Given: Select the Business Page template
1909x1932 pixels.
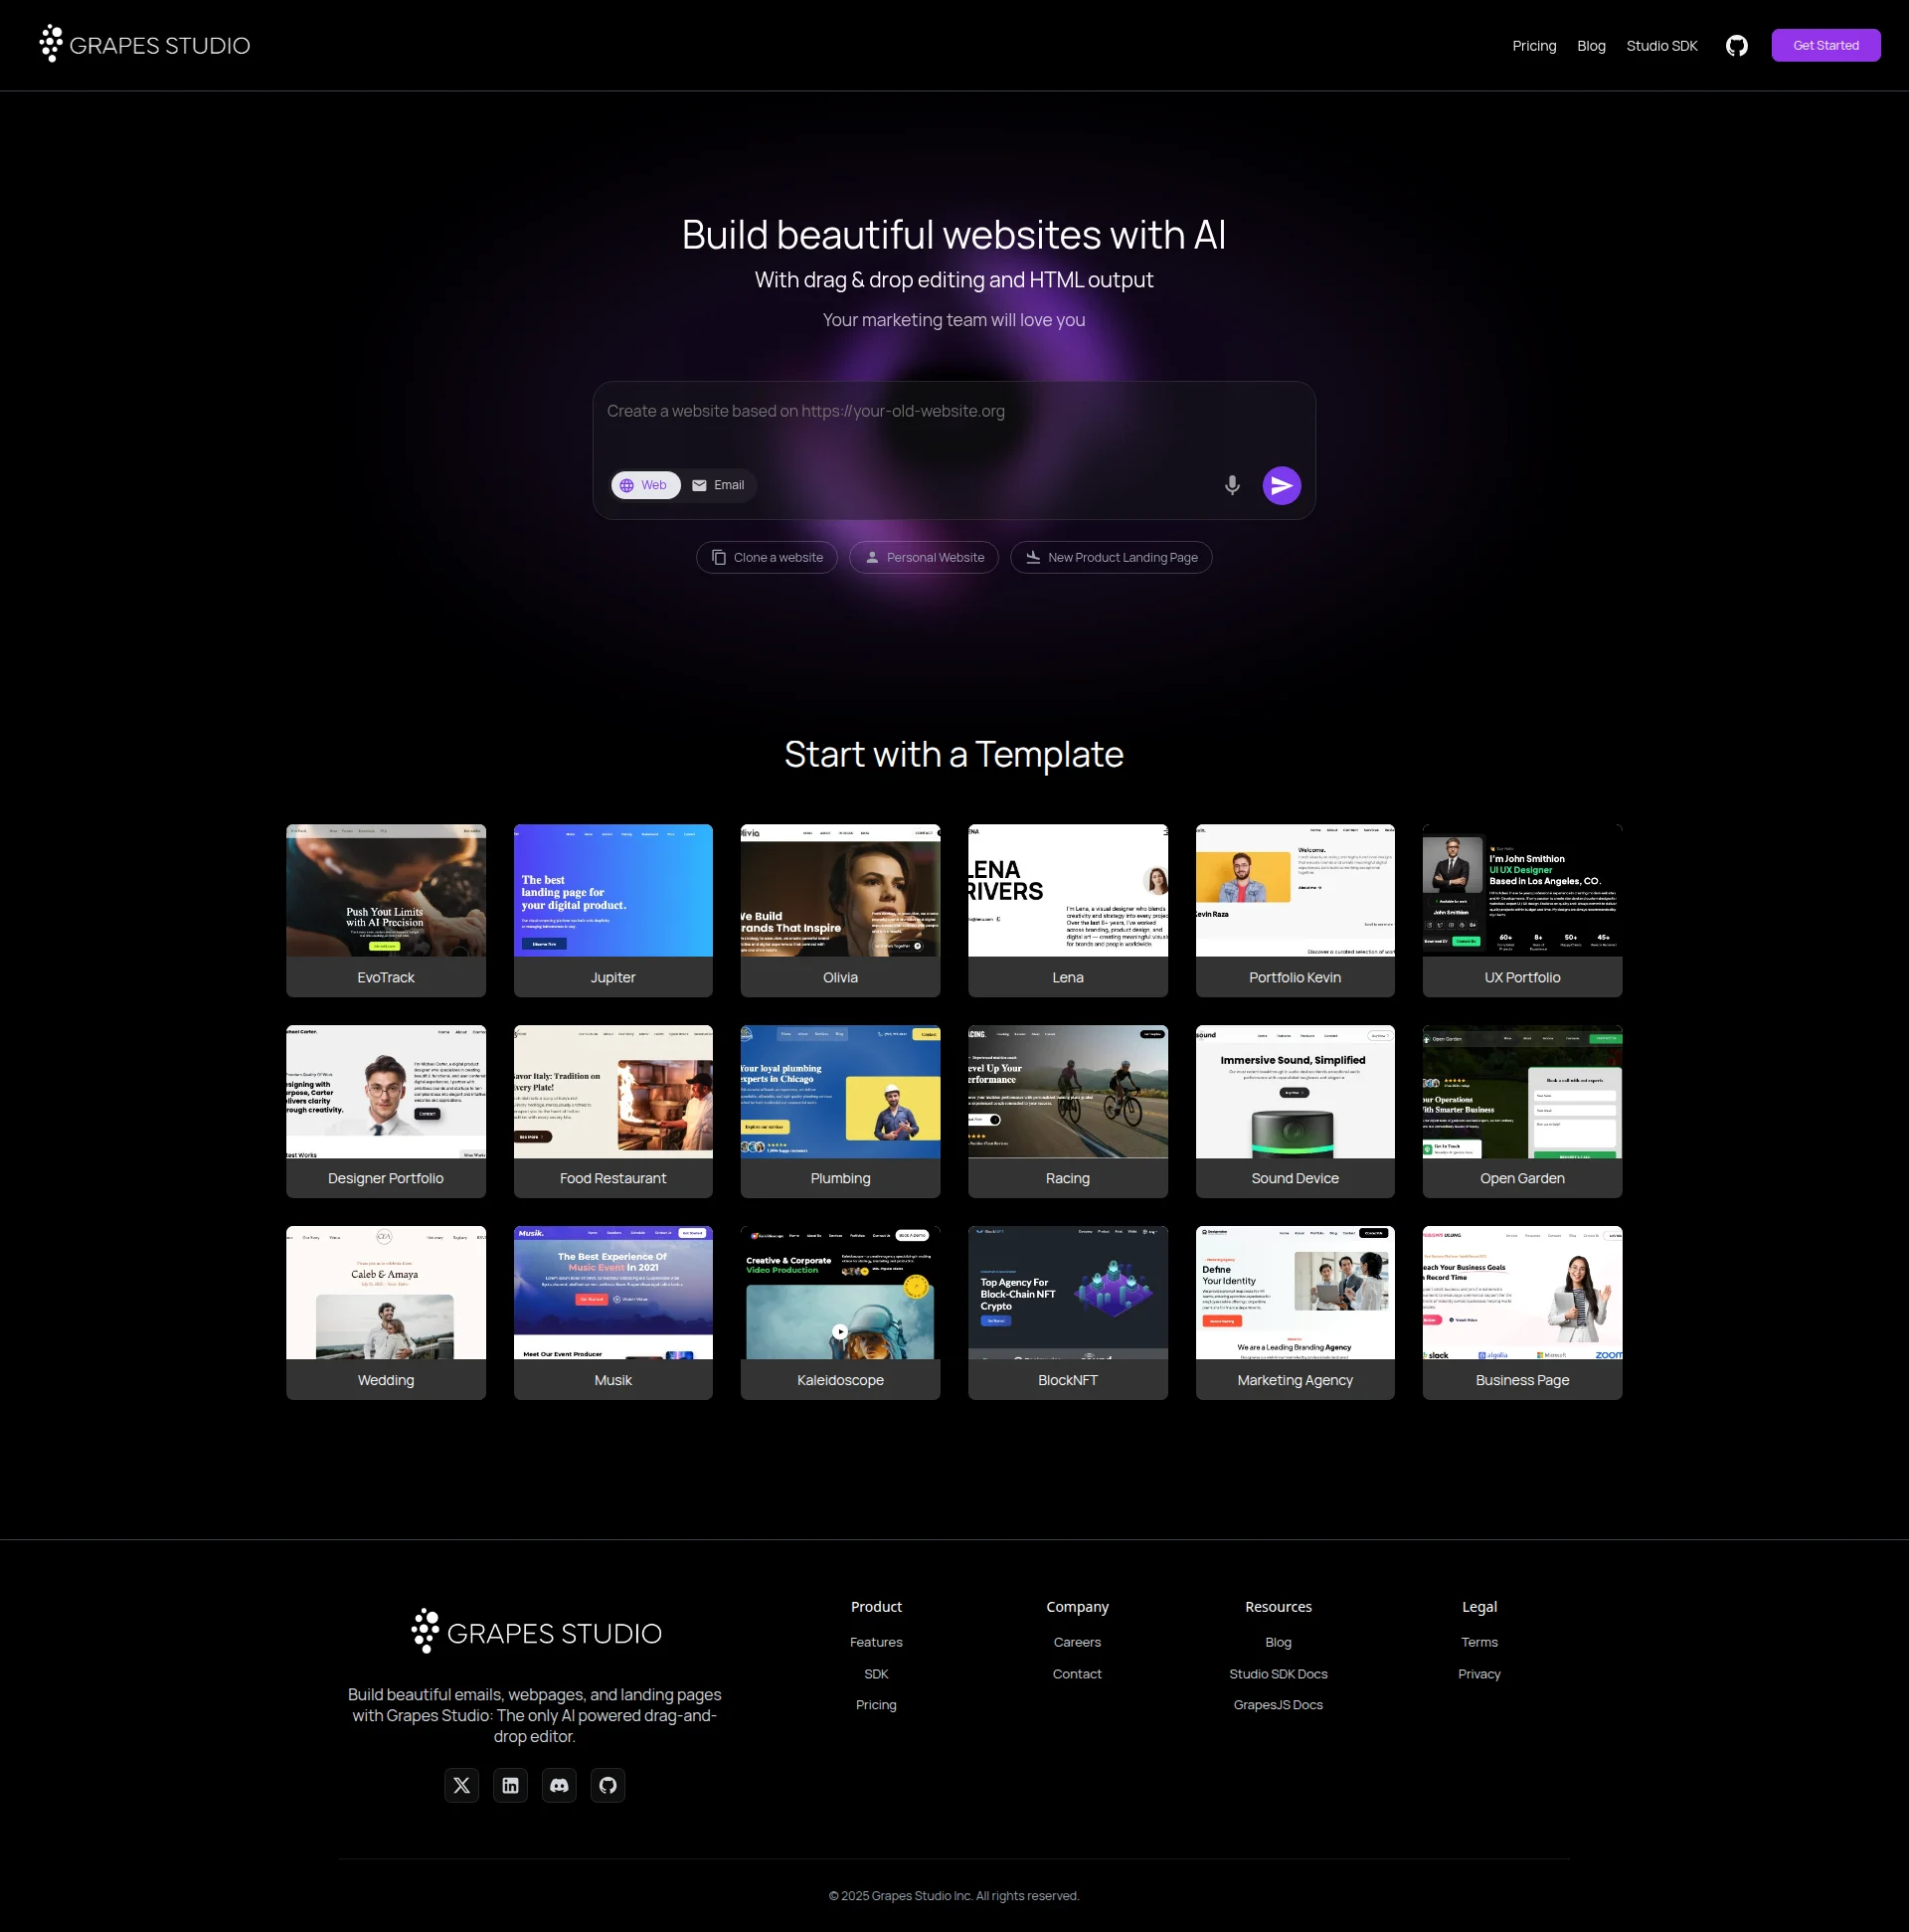Looking at the screenshot, I should coord(1522,1312).
